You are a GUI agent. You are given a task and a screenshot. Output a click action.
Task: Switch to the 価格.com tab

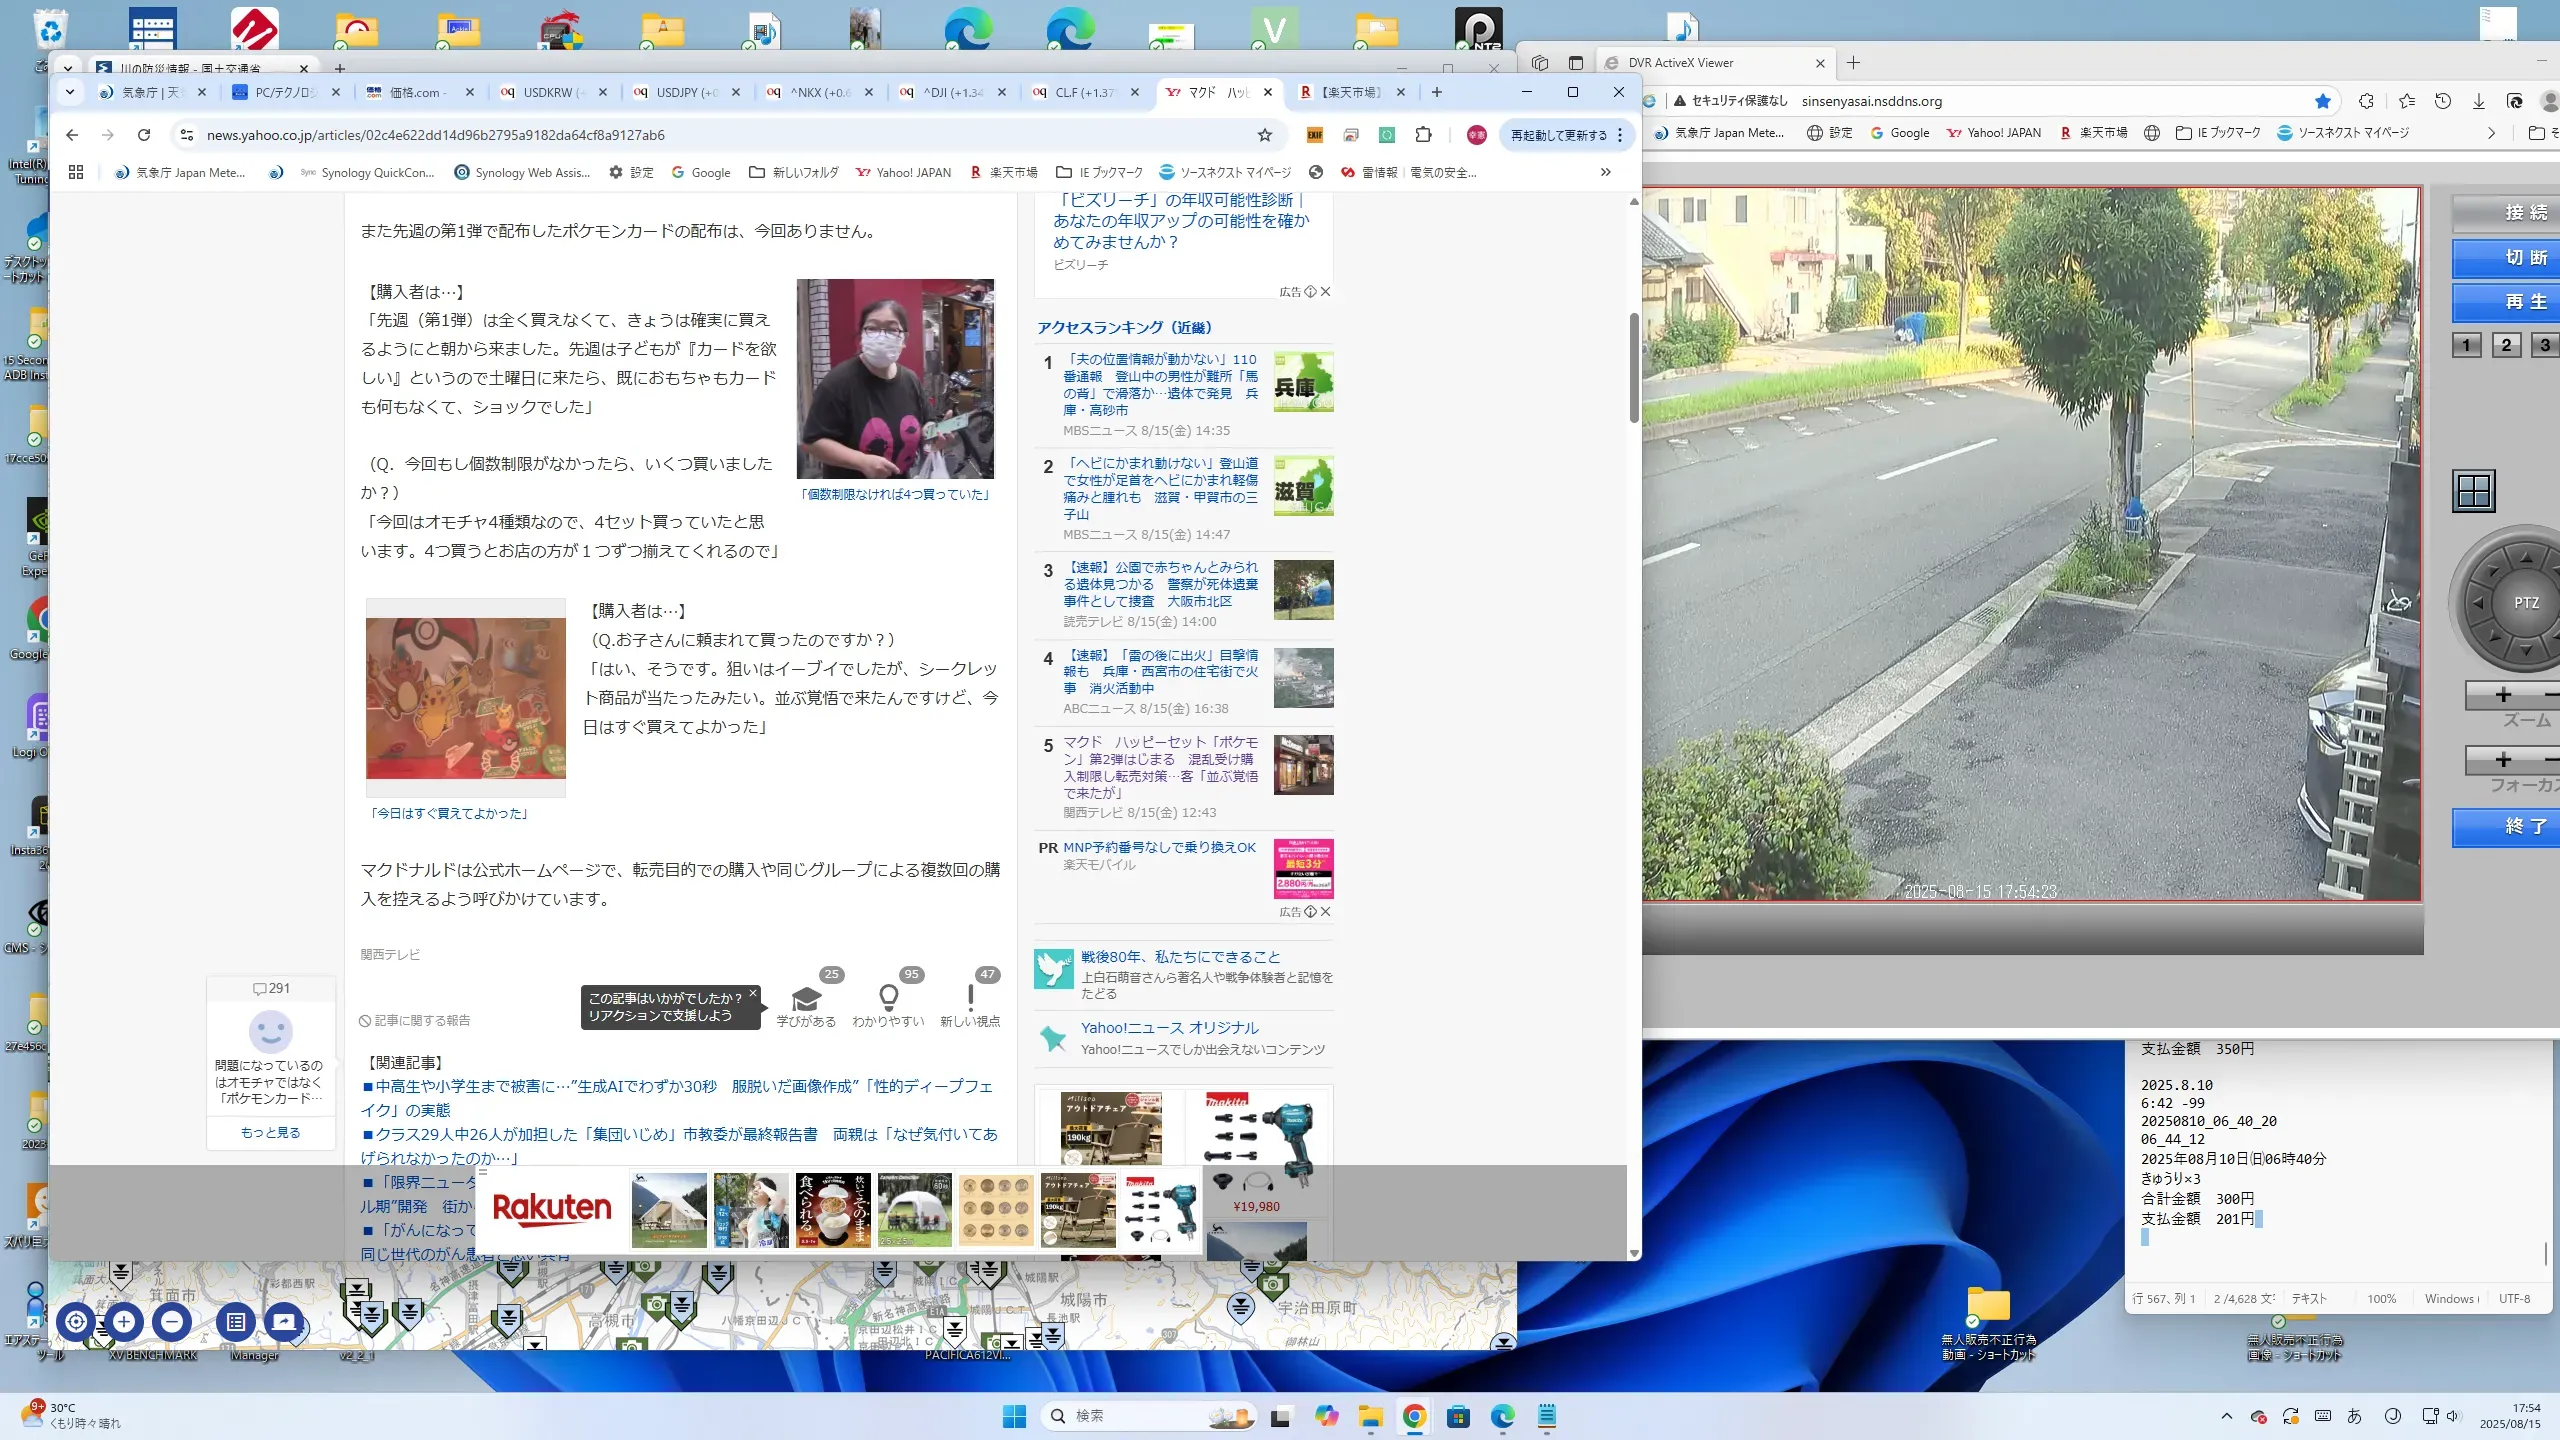pos(415,92)
